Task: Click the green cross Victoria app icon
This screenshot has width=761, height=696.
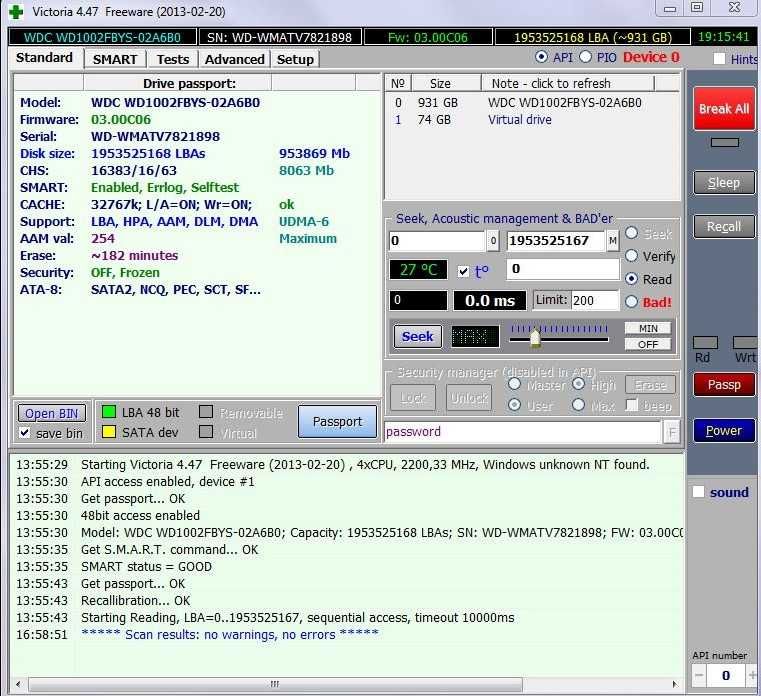Action: [16, 12]
